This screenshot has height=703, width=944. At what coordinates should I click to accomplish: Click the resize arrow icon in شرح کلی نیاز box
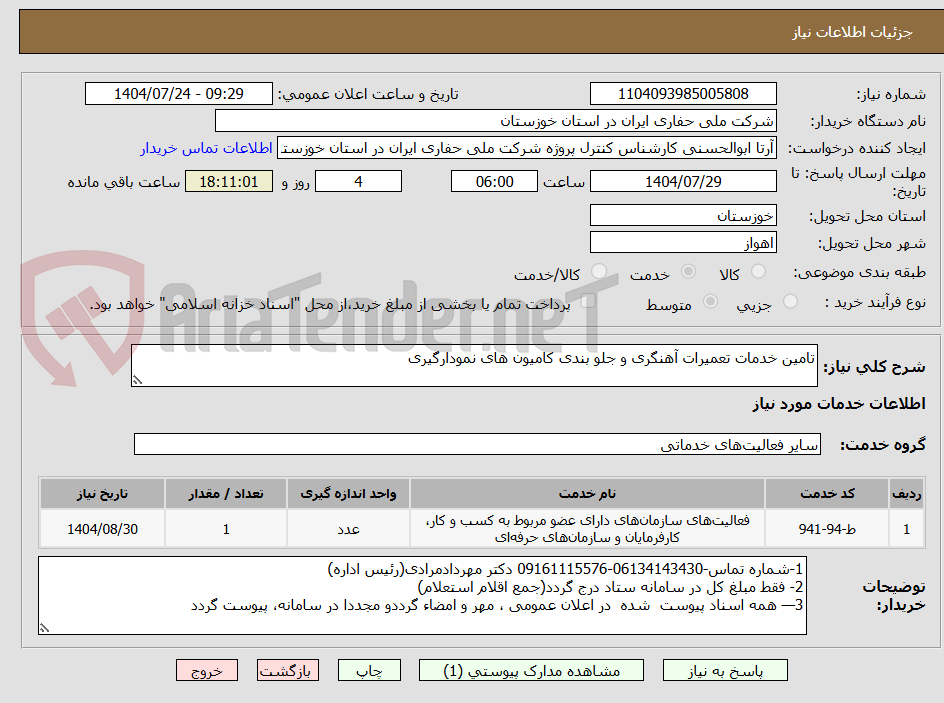[137, 378]
